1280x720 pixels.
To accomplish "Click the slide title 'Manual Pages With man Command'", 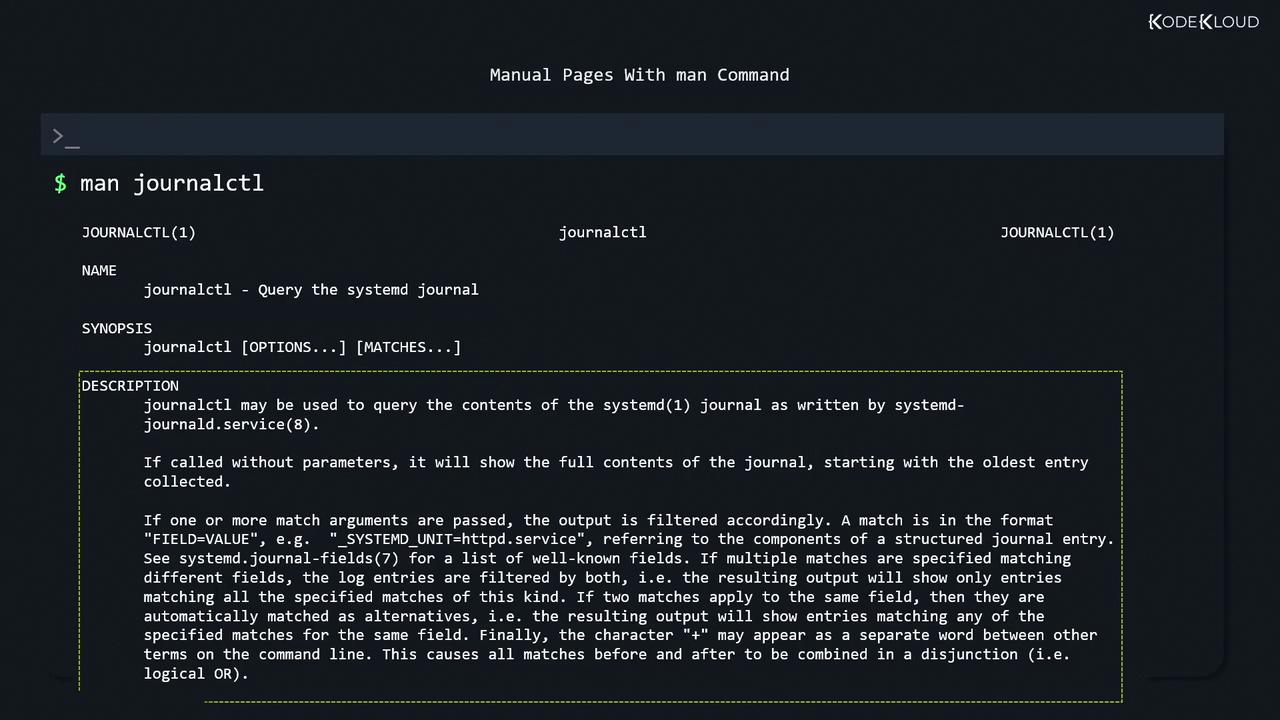I will pos(639,75).
